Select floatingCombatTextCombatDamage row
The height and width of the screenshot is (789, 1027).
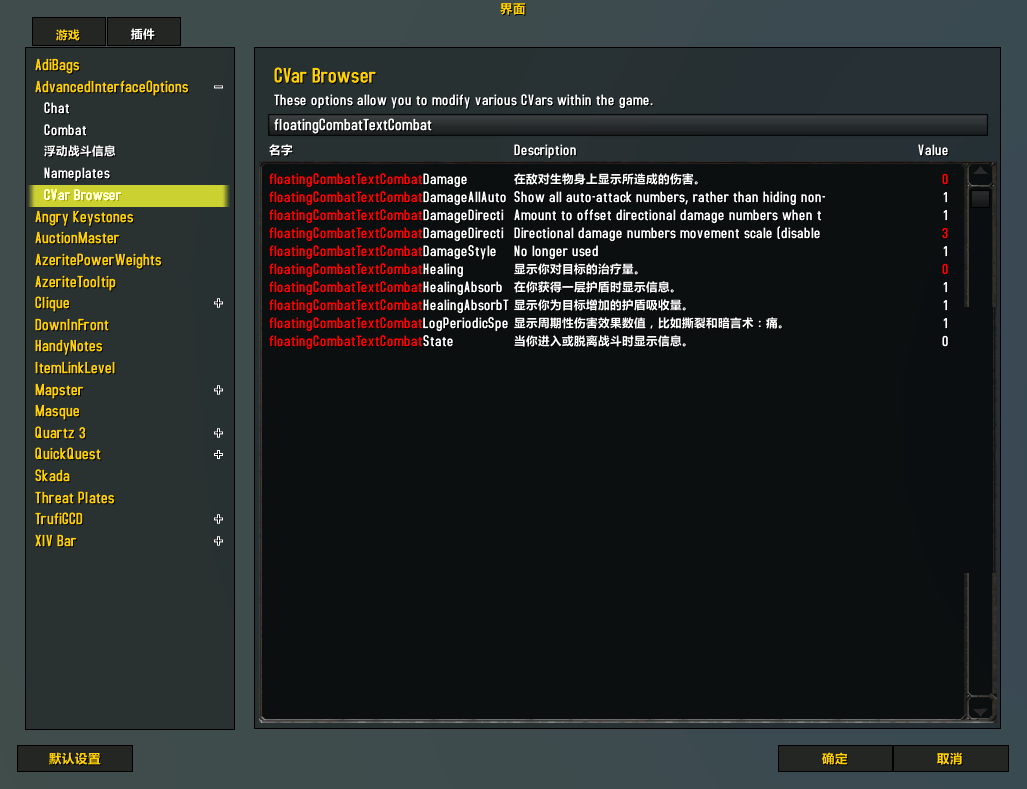[609, 179]
